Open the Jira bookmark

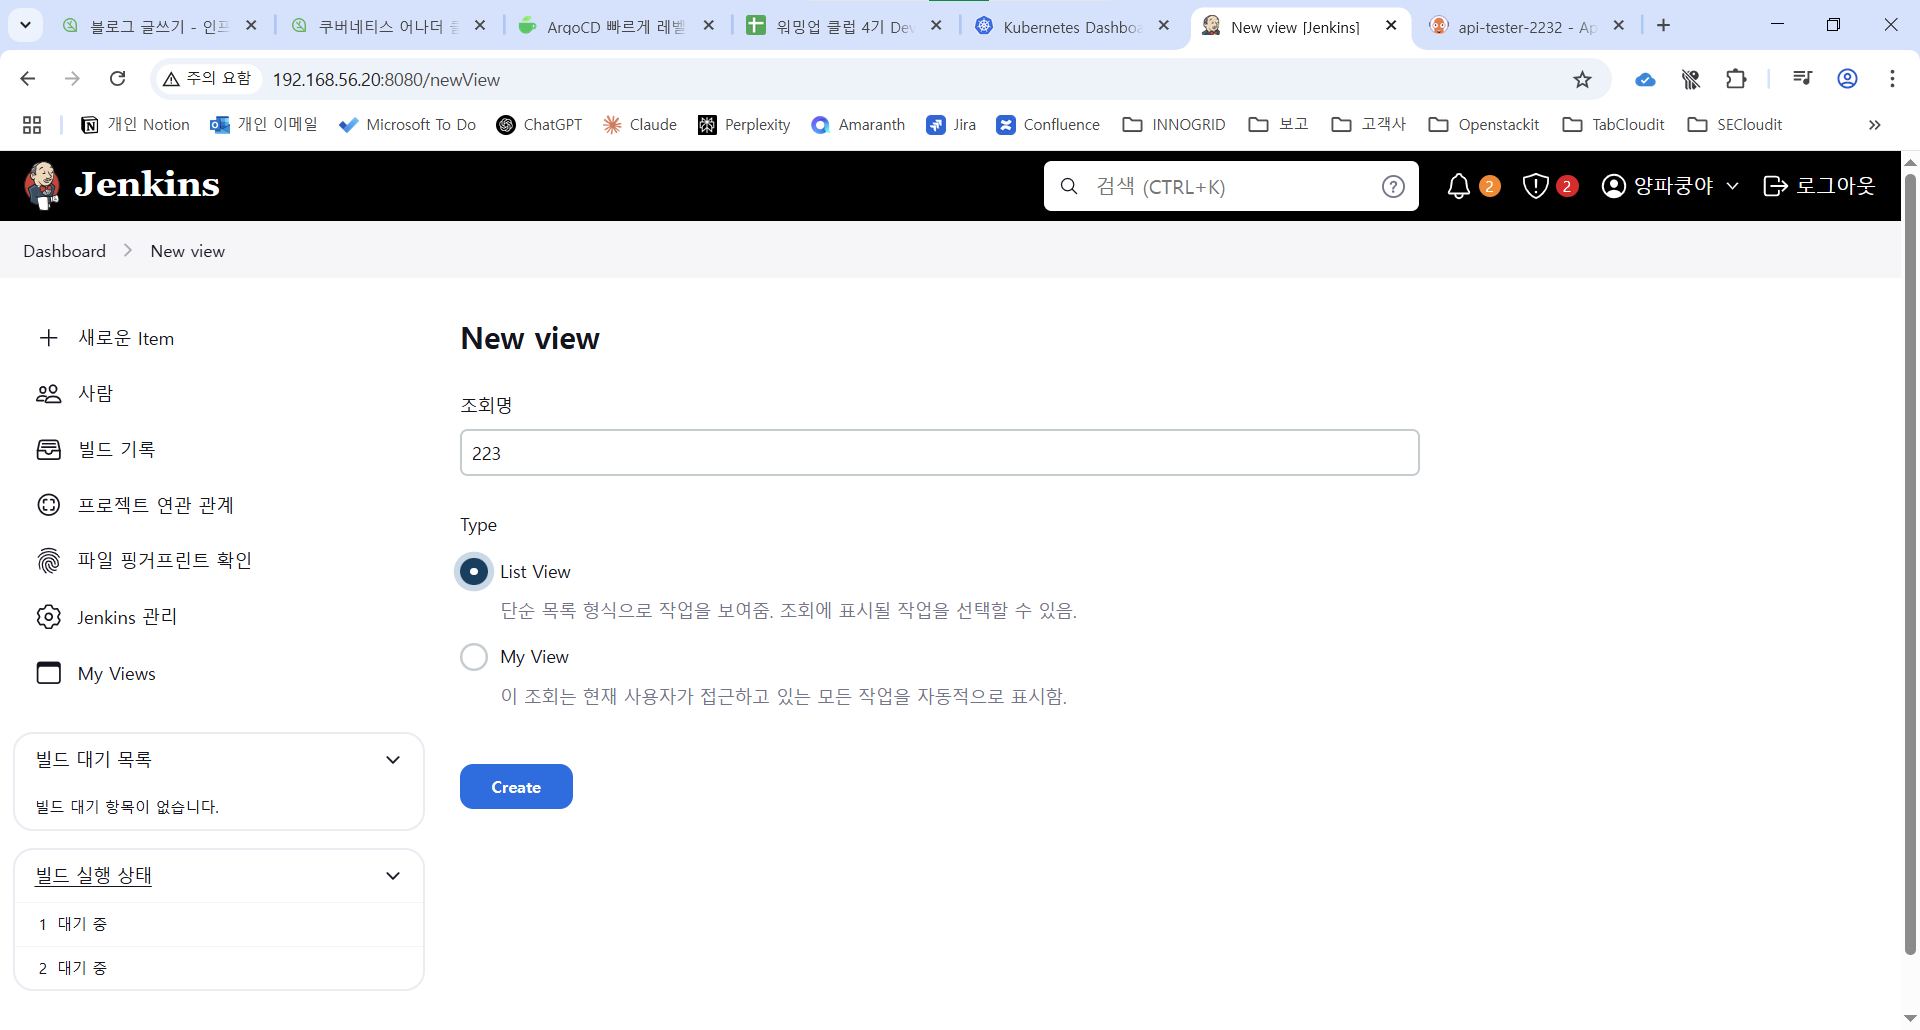point(951,125)
